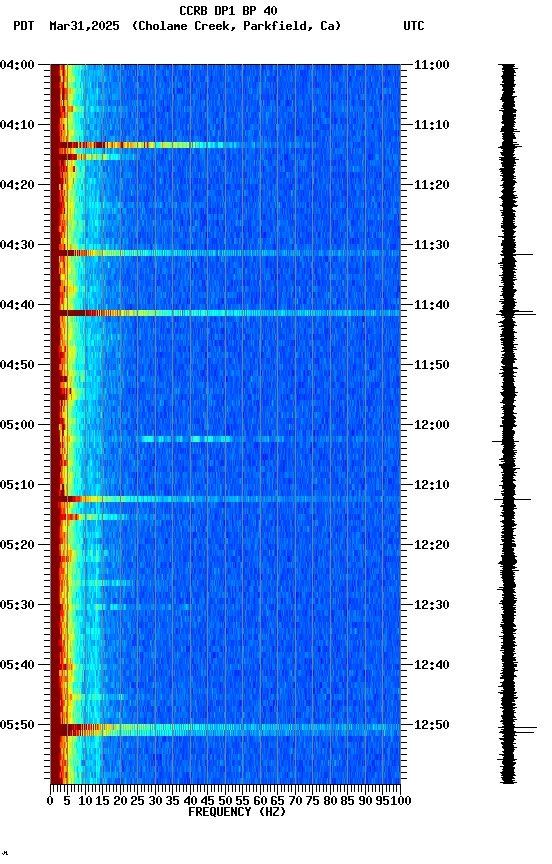This screenshot has height=864, width=552.
Task: Click the 12:00 UTC time label
Action: pyautogui.click(x=432, y=425)
